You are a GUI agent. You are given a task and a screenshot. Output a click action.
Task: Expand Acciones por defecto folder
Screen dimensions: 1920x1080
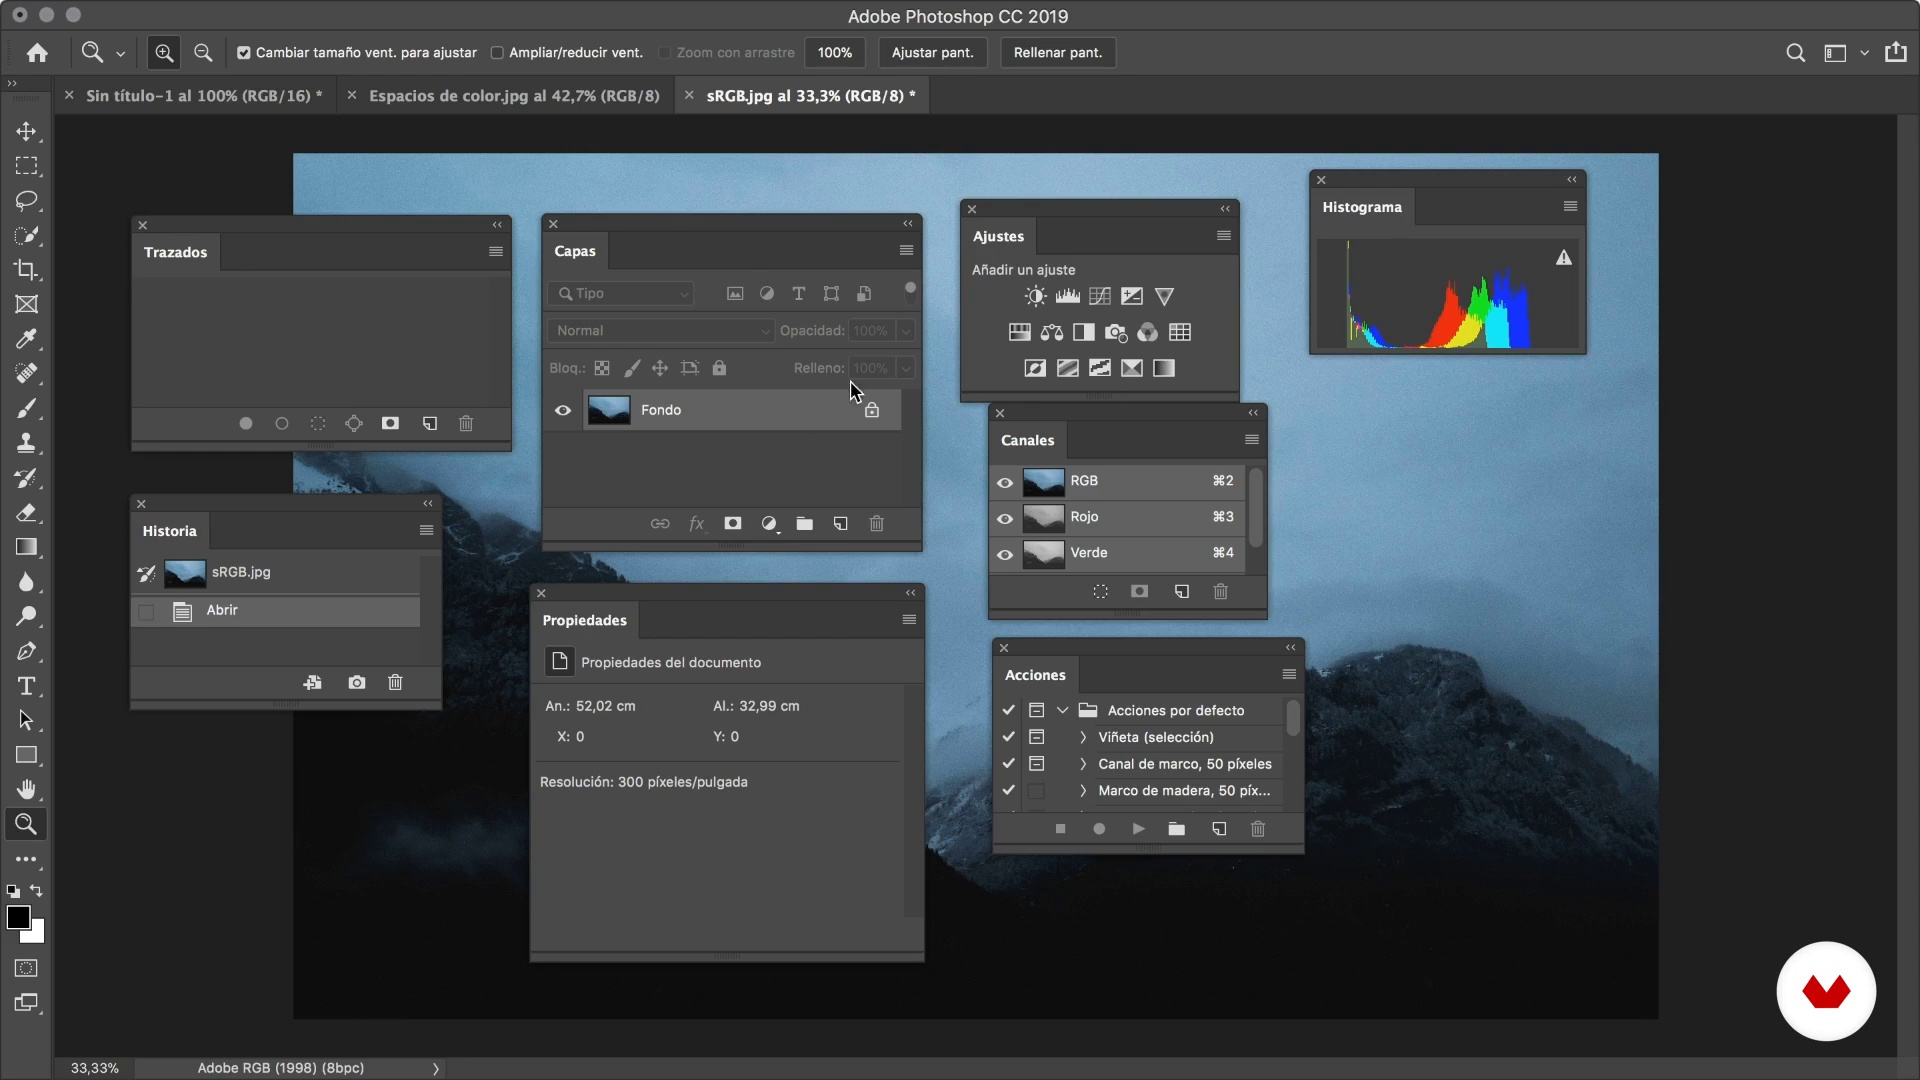point(1062,709)
